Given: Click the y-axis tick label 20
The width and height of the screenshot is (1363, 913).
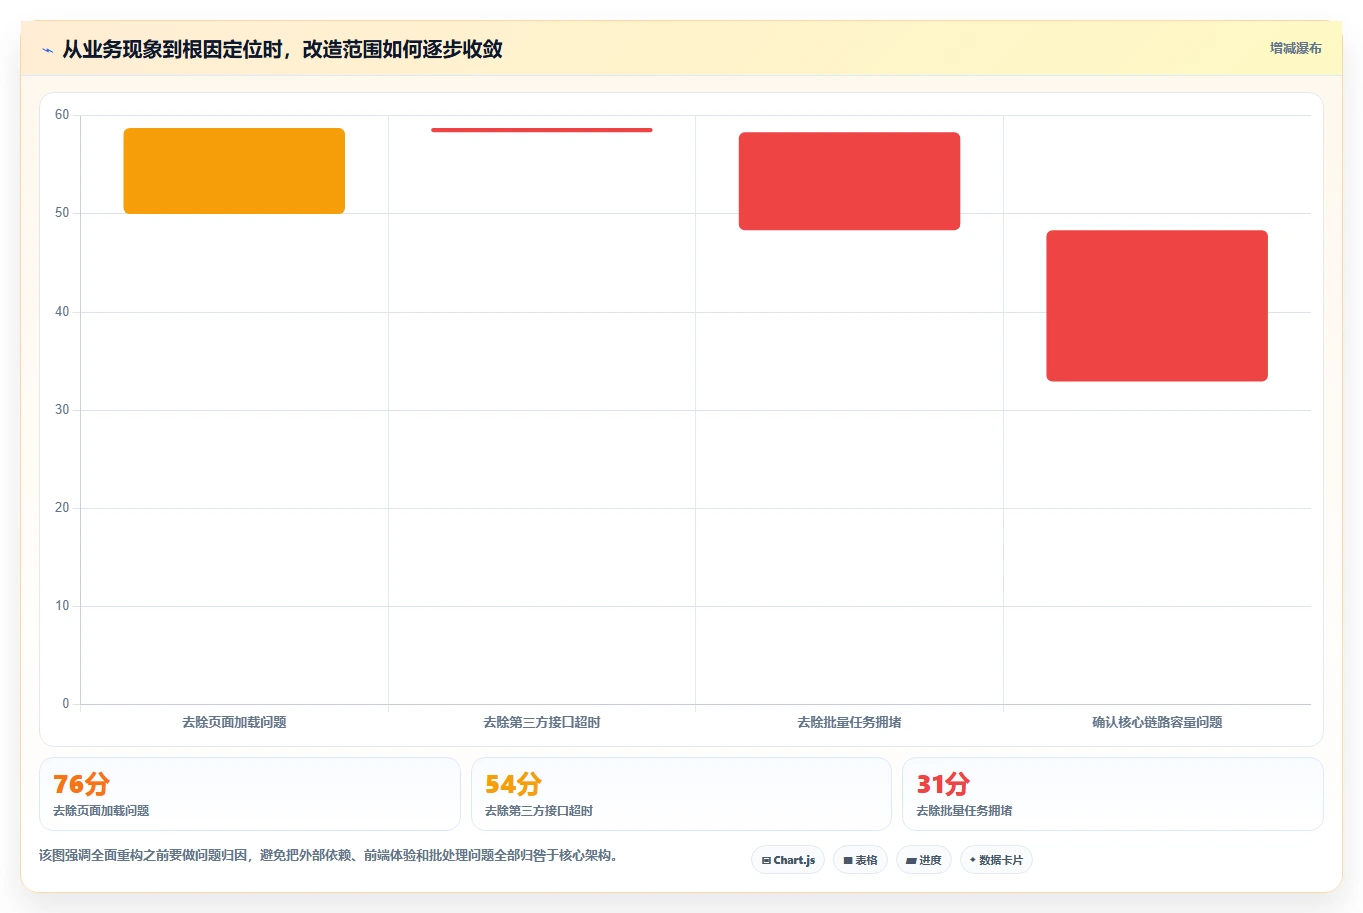Looking at the screenshot, I should (x=62, y=508).
